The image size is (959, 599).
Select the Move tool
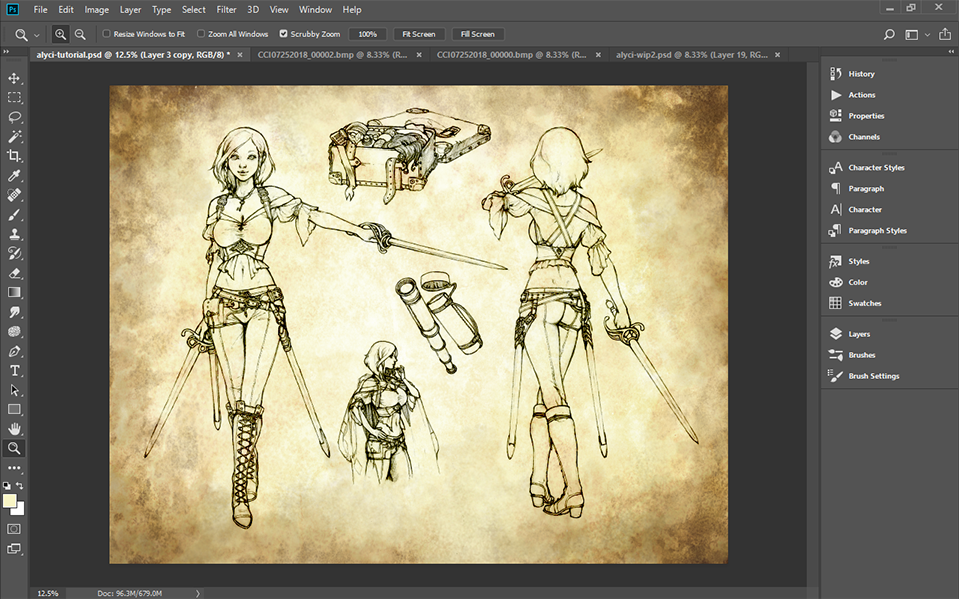14,78
